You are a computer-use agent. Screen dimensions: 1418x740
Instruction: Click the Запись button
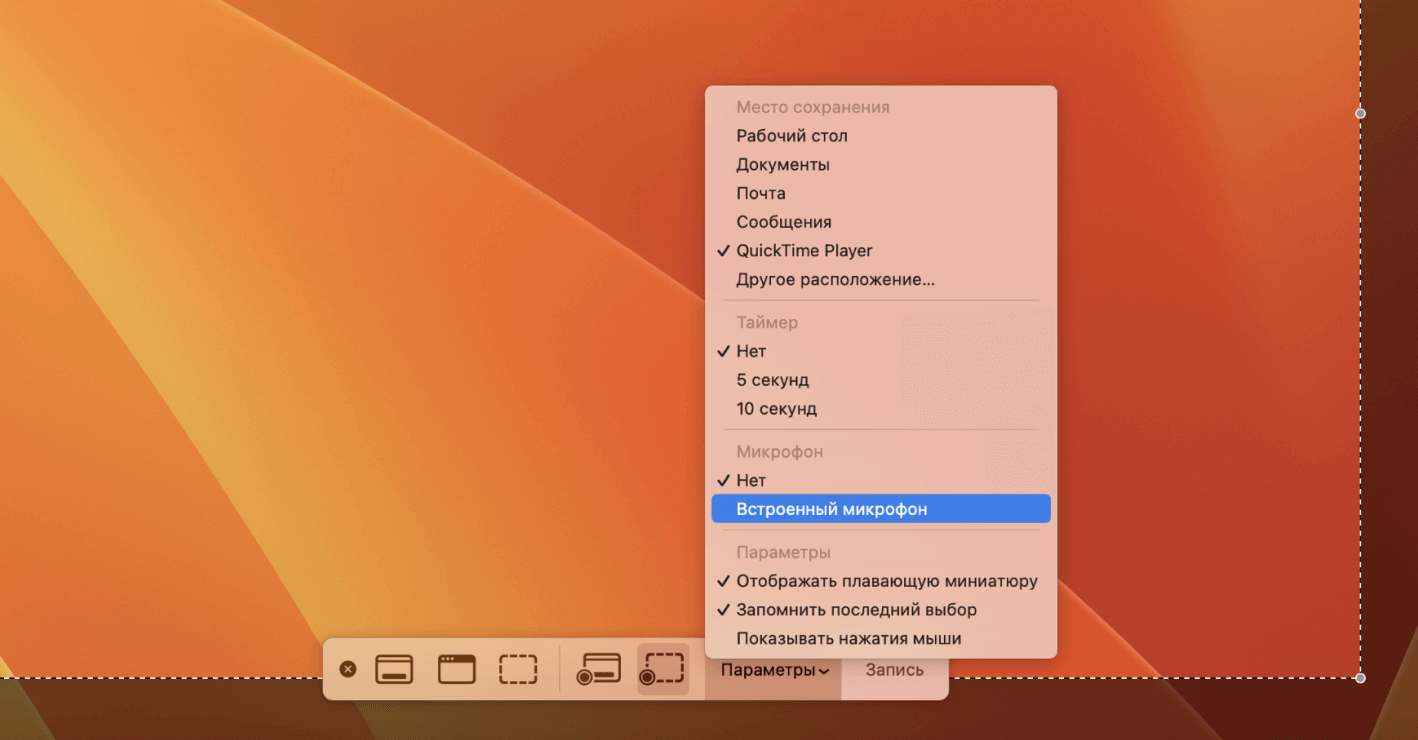click(894, 670)
